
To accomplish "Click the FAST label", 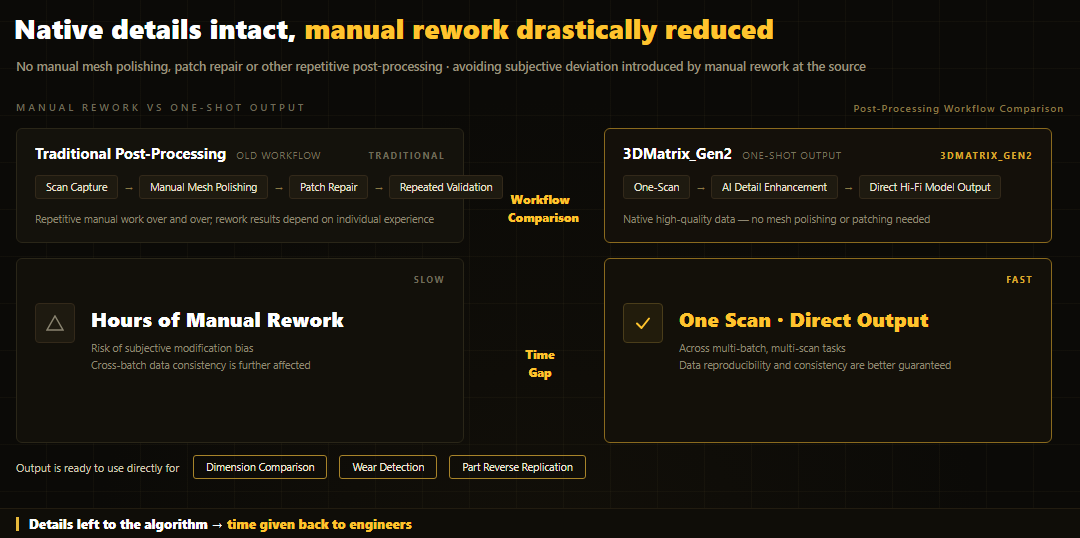I will pos(1019,280).
